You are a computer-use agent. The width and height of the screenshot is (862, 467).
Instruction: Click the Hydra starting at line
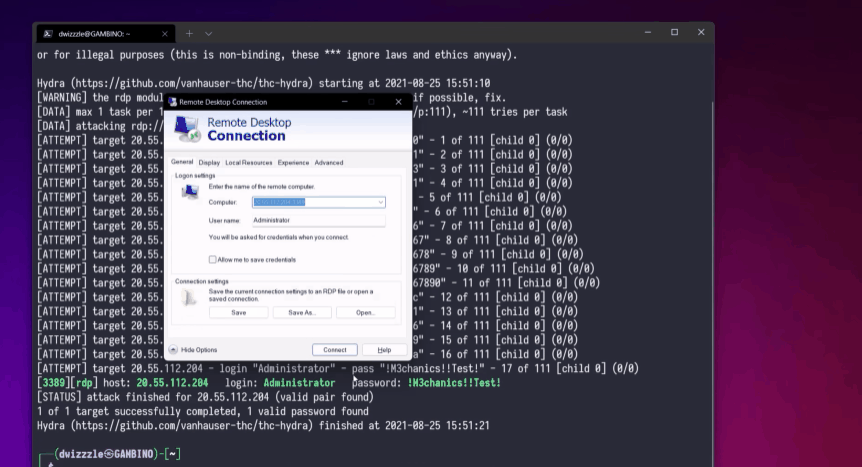(x=263, y=83)
